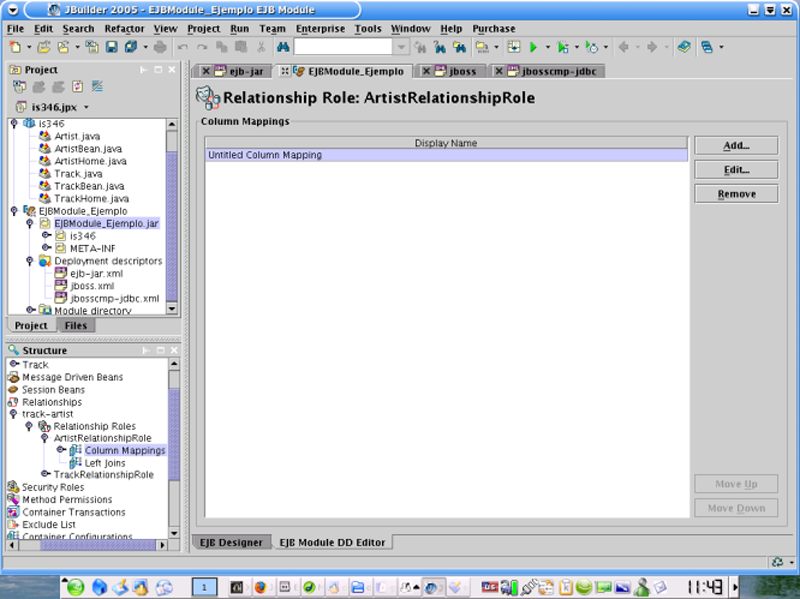The width and height of the screenshot is (800, 599).
Task: Close the ejb-jar editor tab
Action: (x=206, y=71)
